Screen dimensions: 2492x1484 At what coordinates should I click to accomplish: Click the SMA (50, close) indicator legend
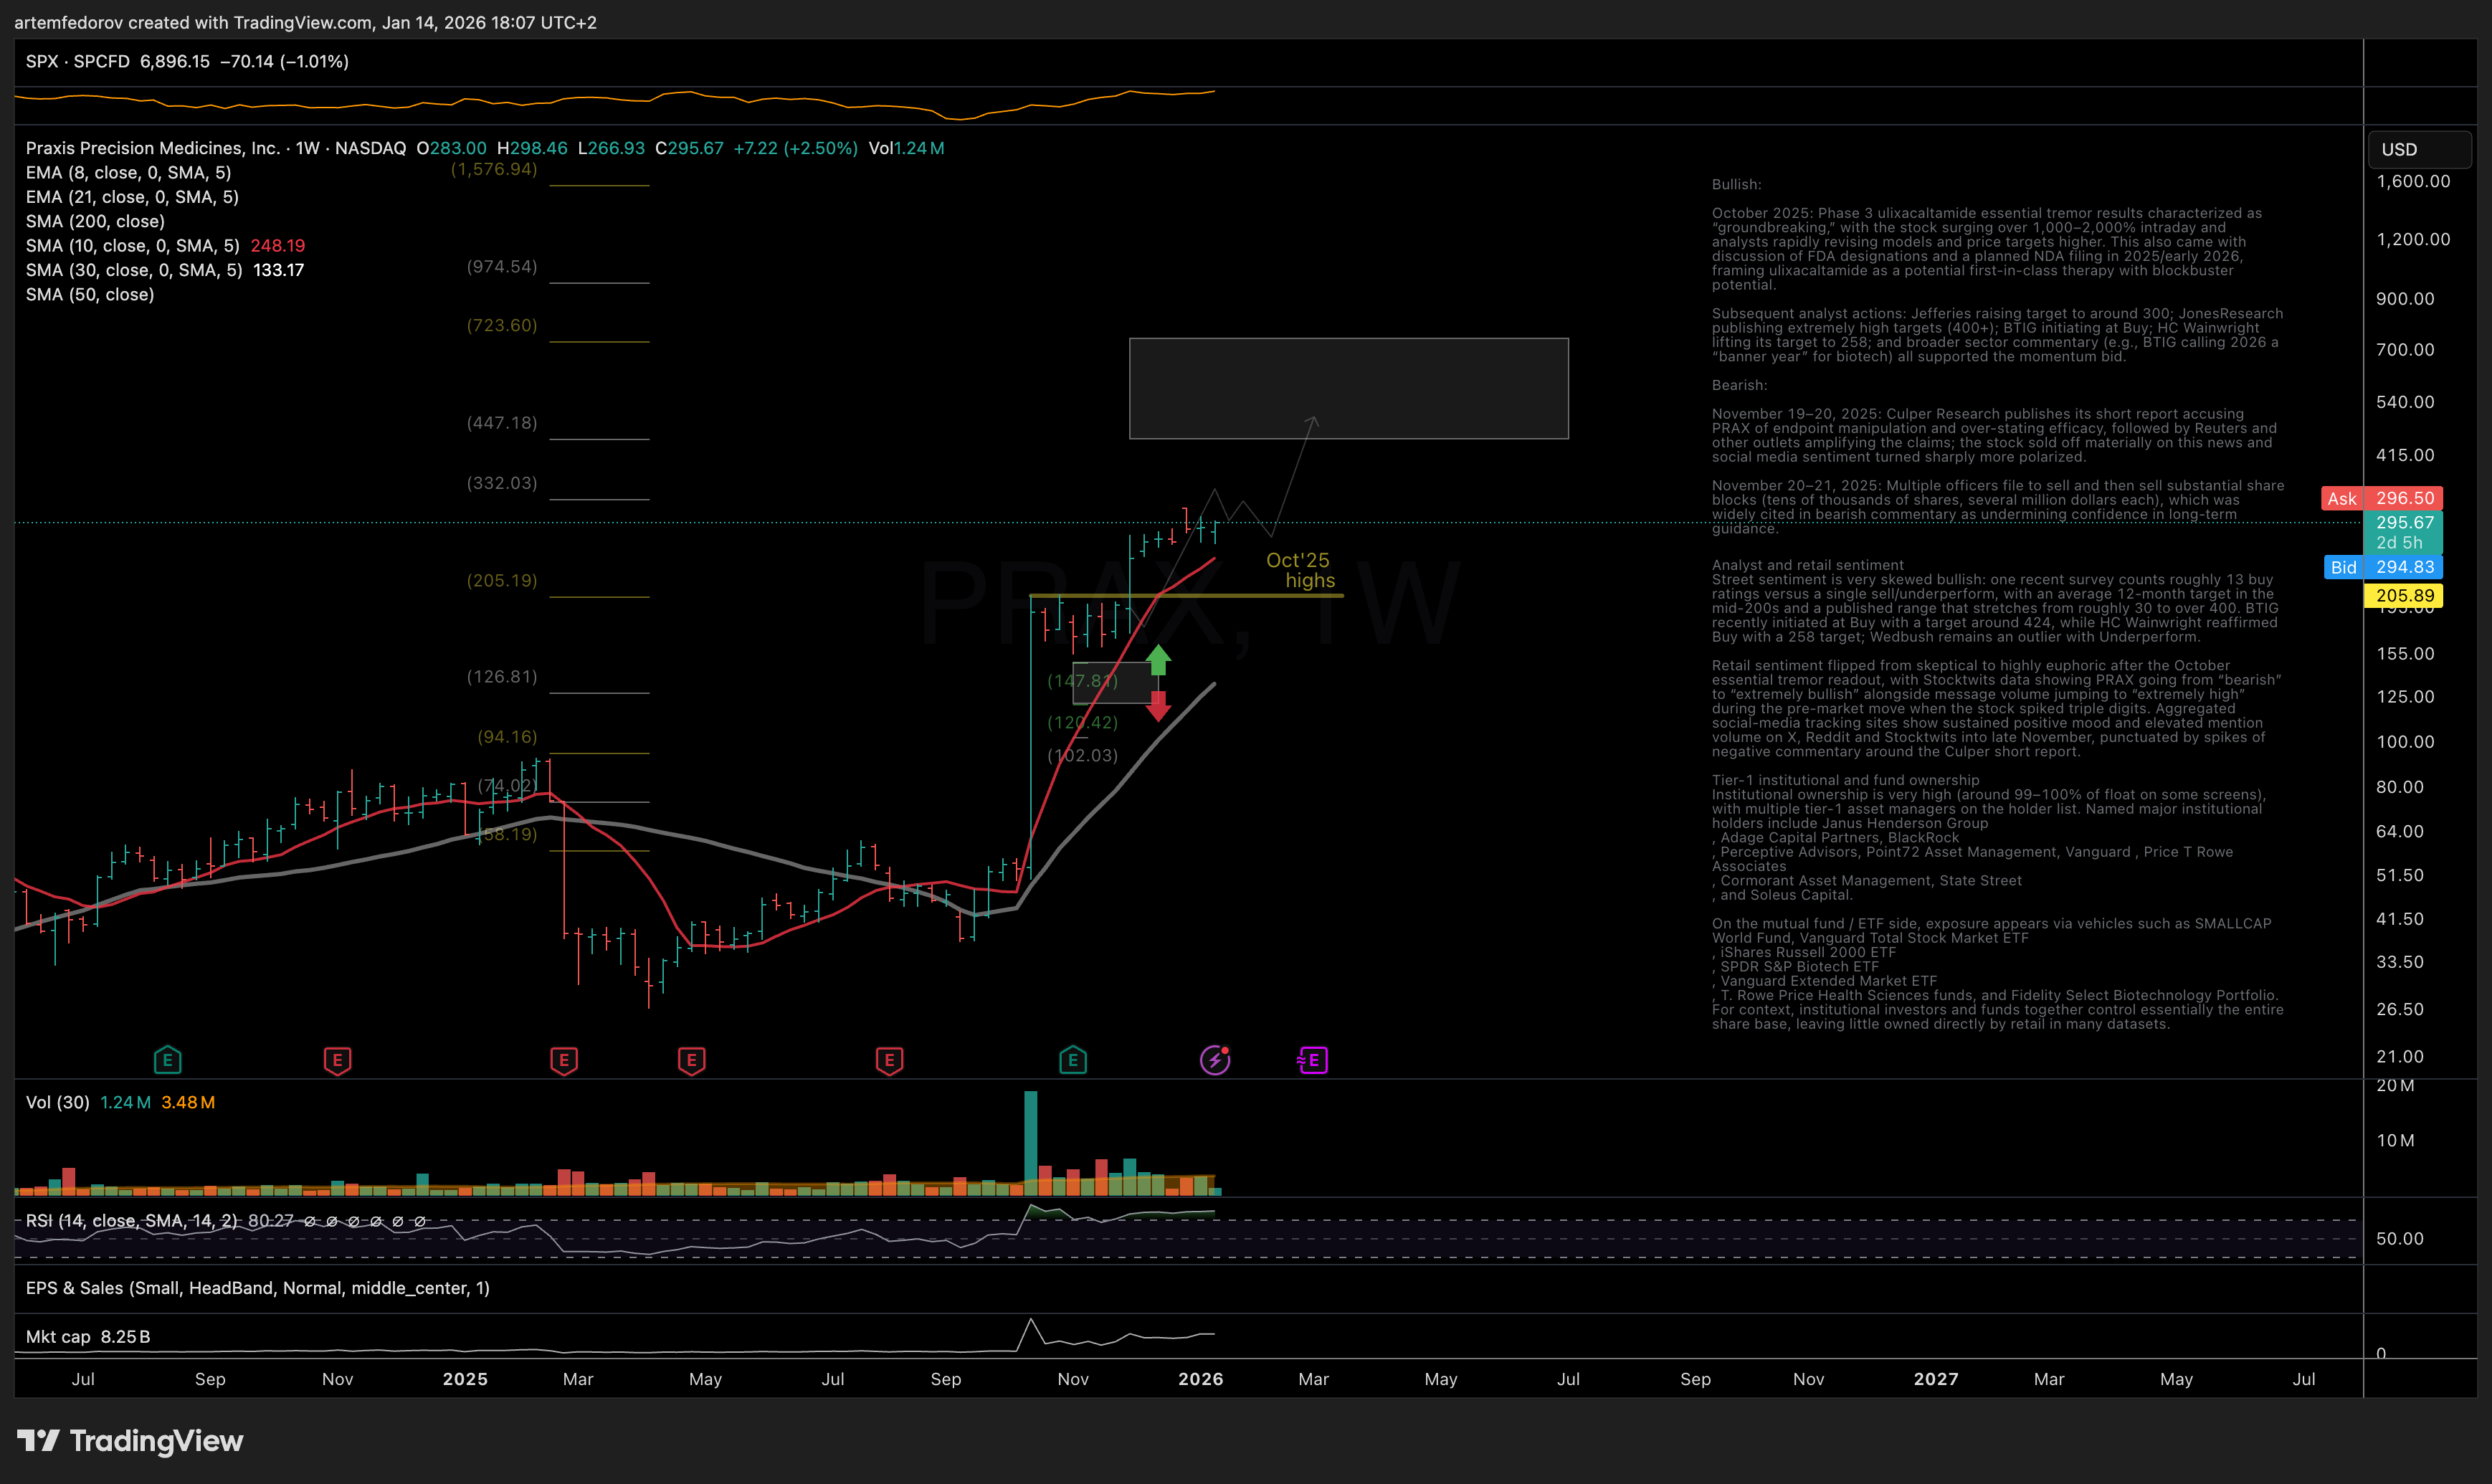90,294
